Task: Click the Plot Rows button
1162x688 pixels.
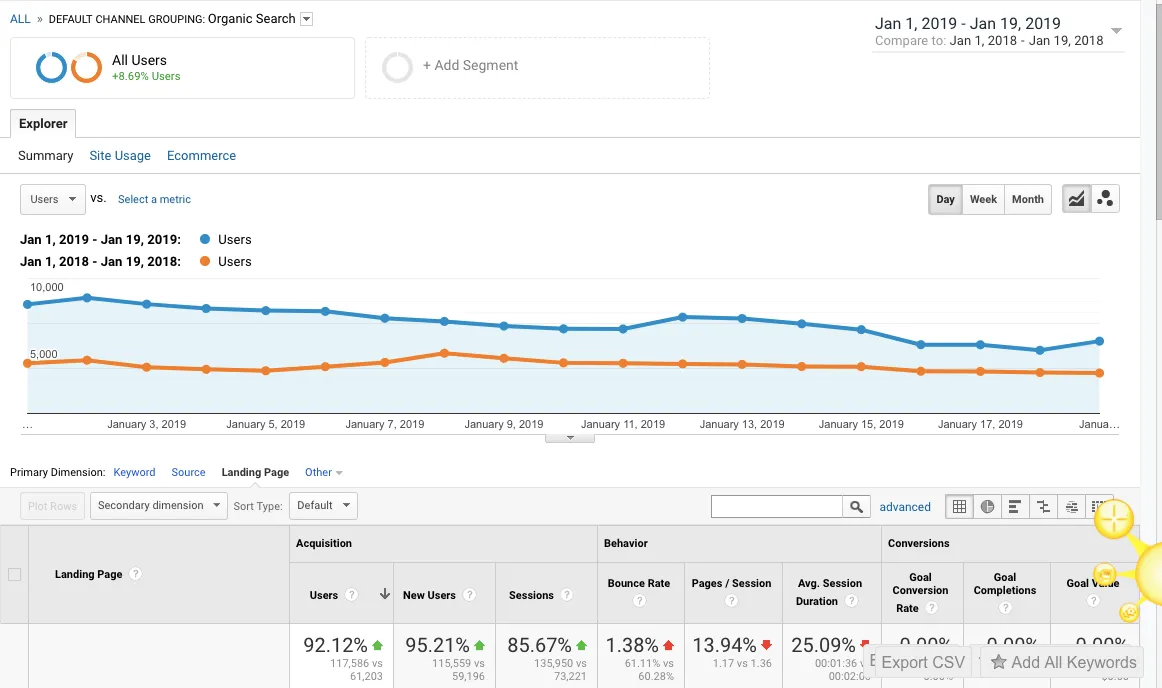Action: coord(53,506)
